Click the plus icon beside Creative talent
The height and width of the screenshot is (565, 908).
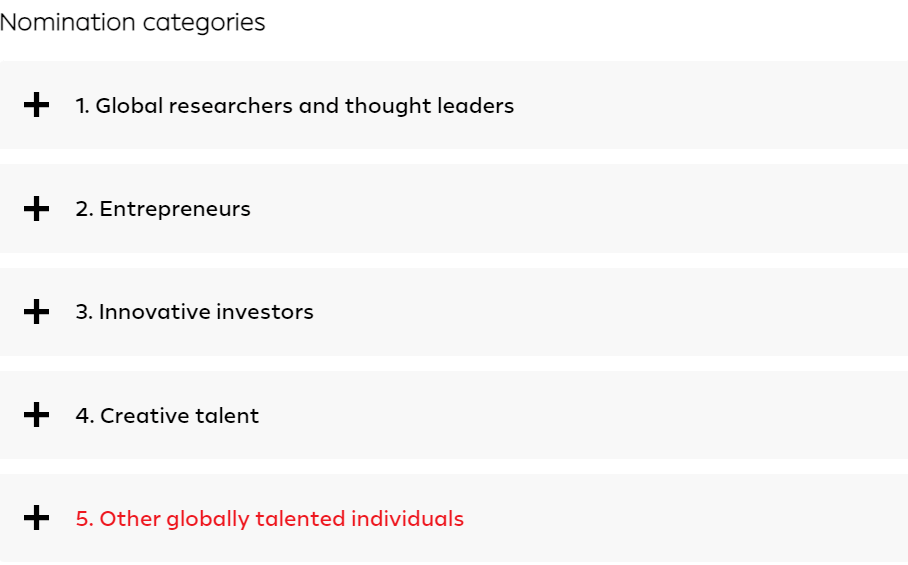pos(36,415)
